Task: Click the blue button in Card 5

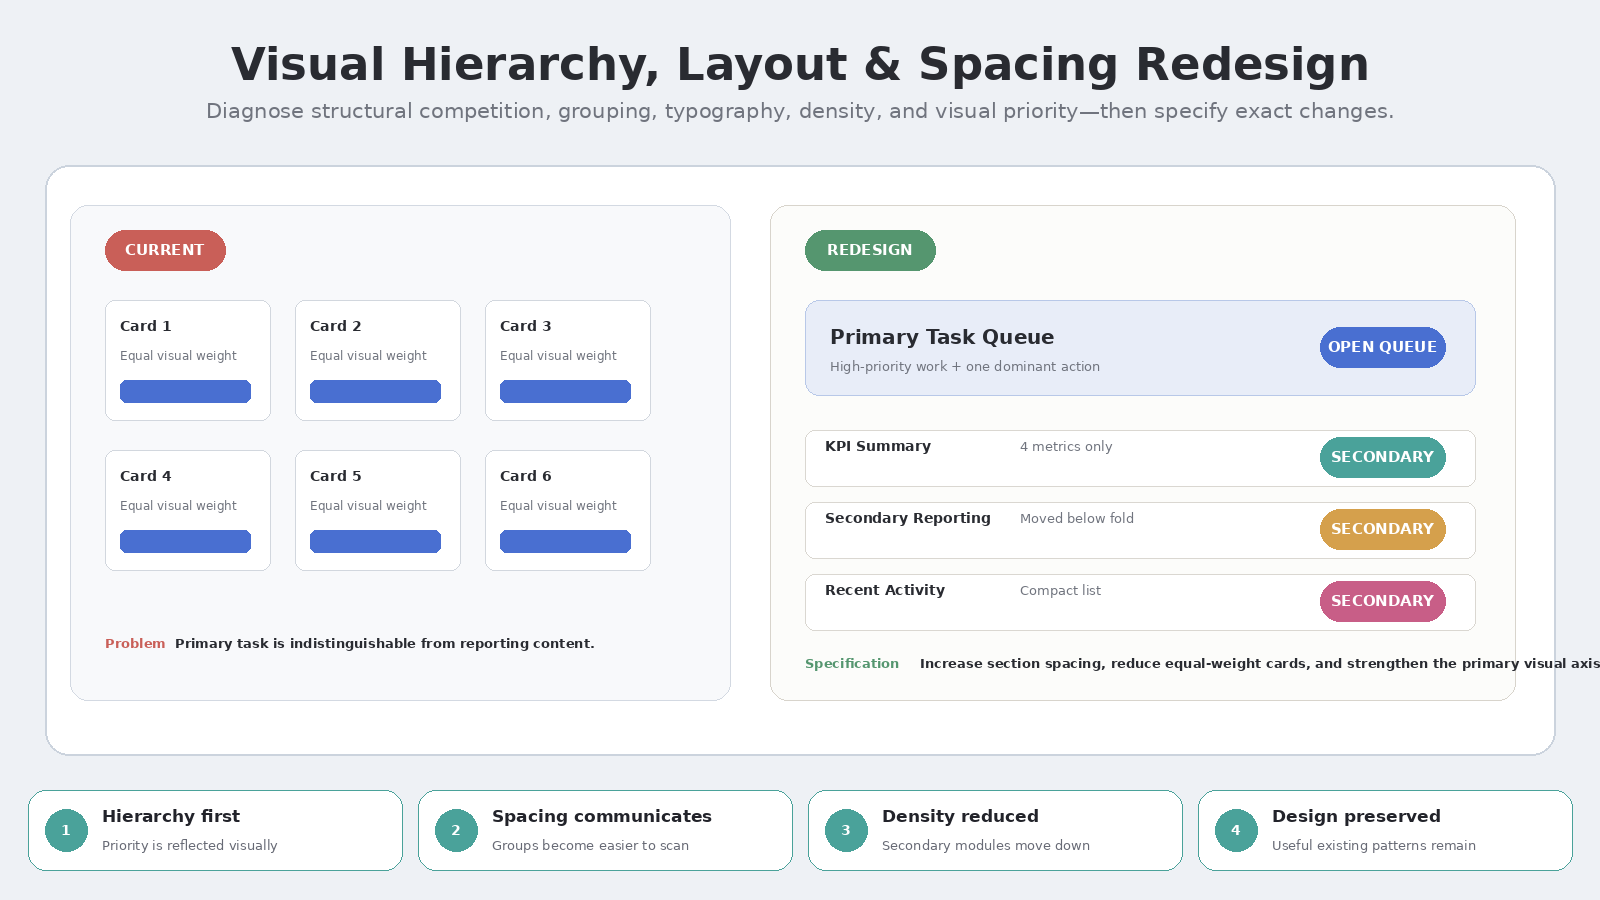Action: [375, 541]
